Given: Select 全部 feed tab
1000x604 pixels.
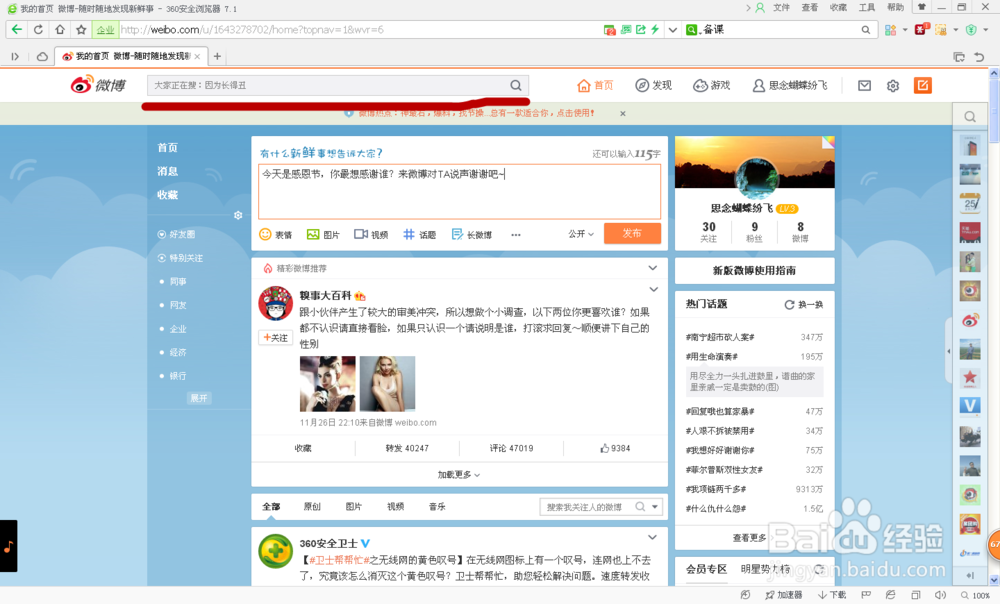Looking at the screenshot, I should pos(271,507).
